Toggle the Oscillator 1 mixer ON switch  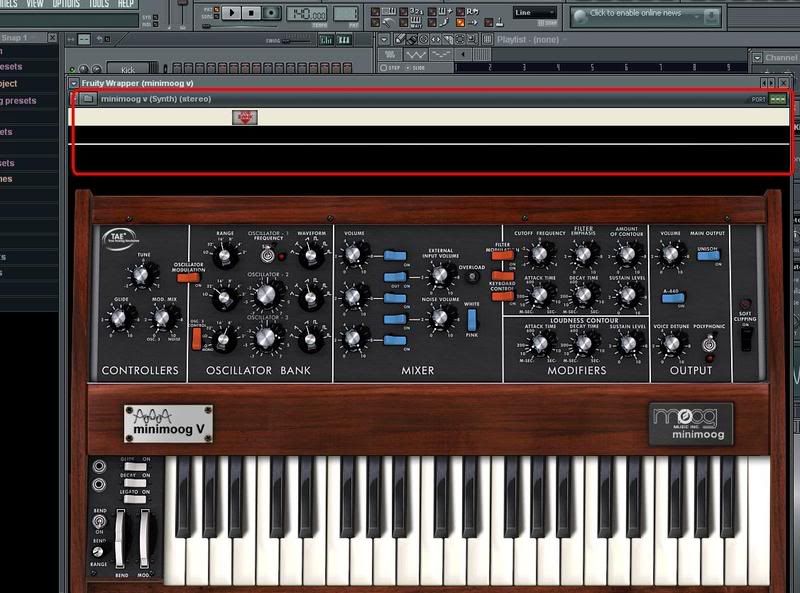tap(395, 255)
